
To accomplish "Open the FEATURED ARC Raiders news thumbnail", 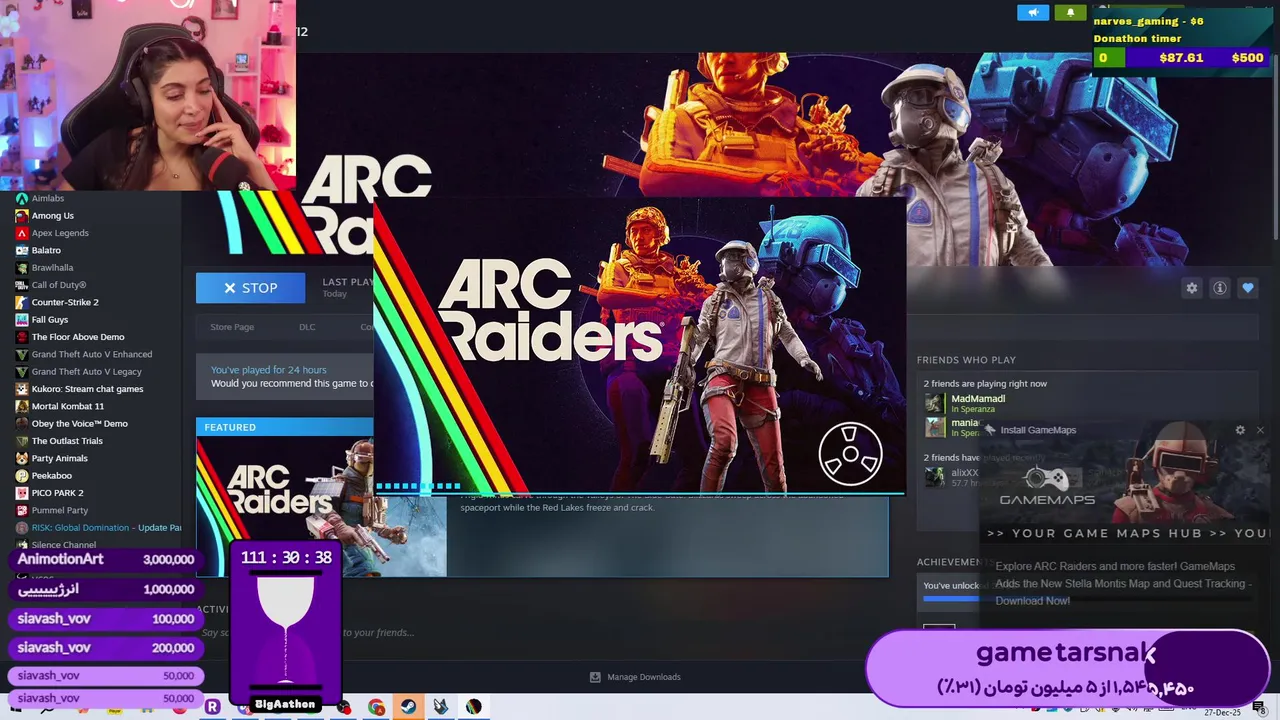I will click(x=322, y=506).
